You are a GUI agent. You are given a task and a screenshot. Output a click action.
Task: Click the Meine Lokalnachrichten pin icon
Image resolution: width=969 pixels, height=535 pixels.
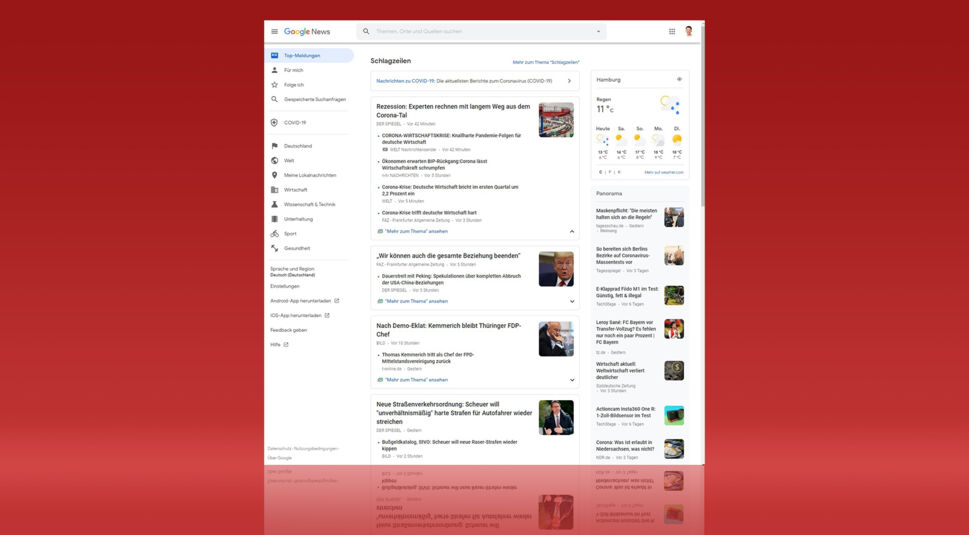[x=274, y=175]
